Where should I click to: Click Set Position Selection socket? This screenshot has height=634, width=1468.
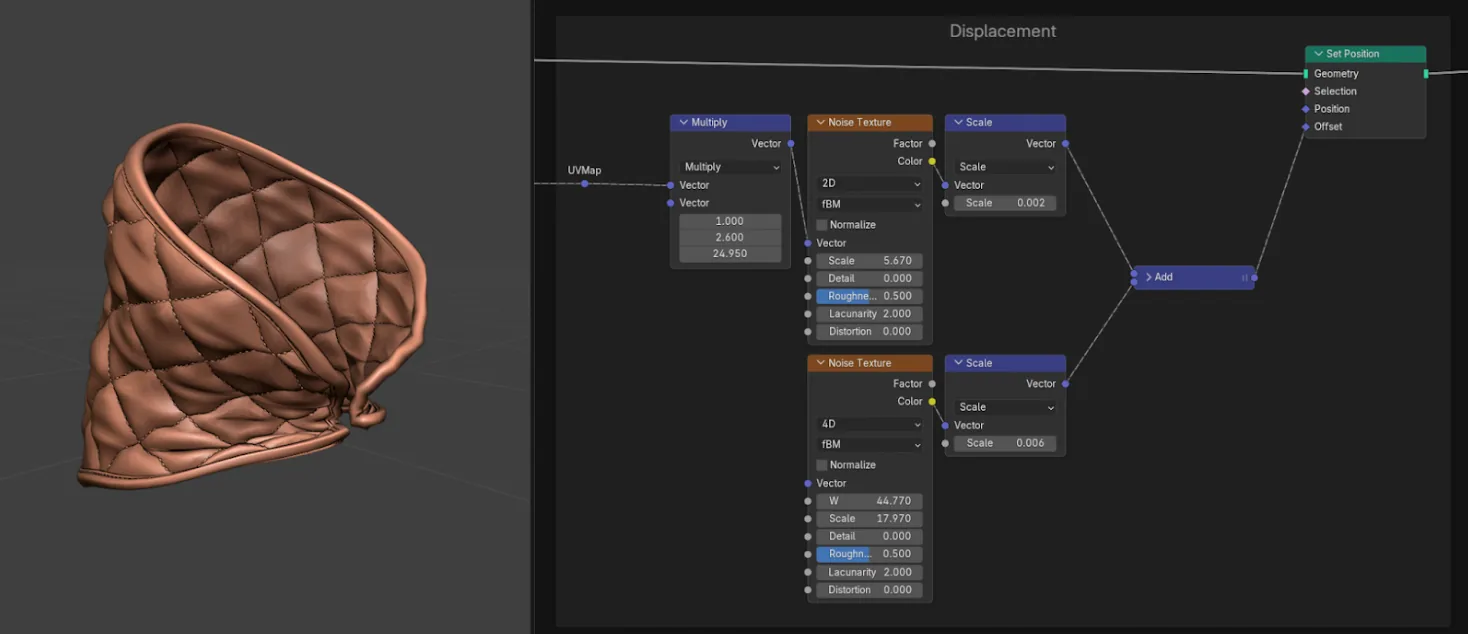1306,91
